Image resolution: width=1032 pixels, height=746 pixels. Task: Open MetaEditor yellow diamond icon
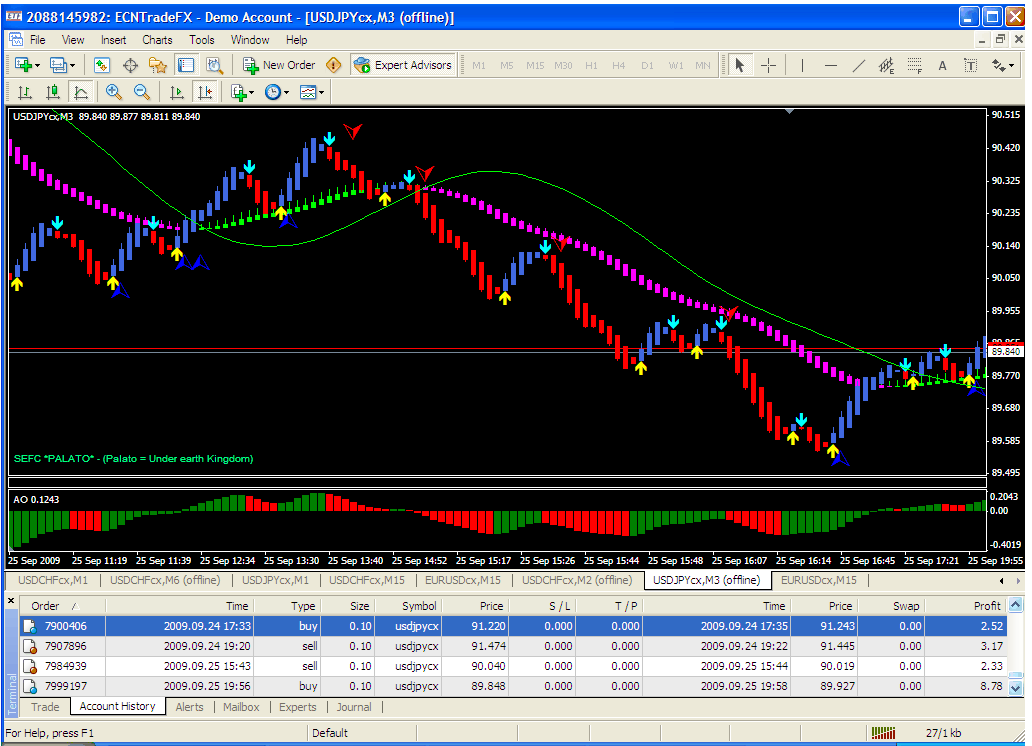tap(334, 65)
